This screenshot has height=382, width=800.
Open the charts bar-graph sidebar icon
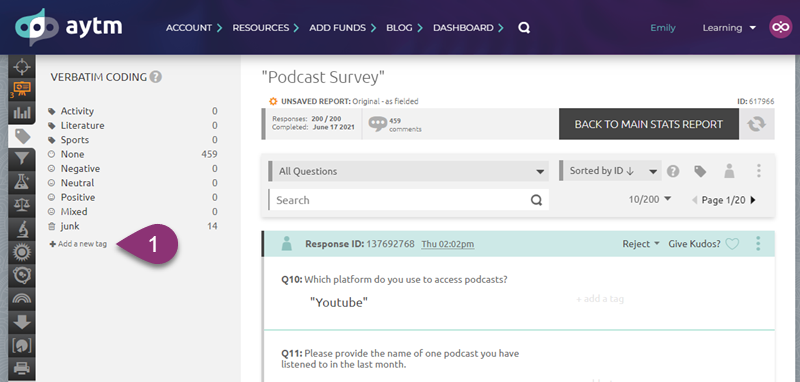point(22,112)
